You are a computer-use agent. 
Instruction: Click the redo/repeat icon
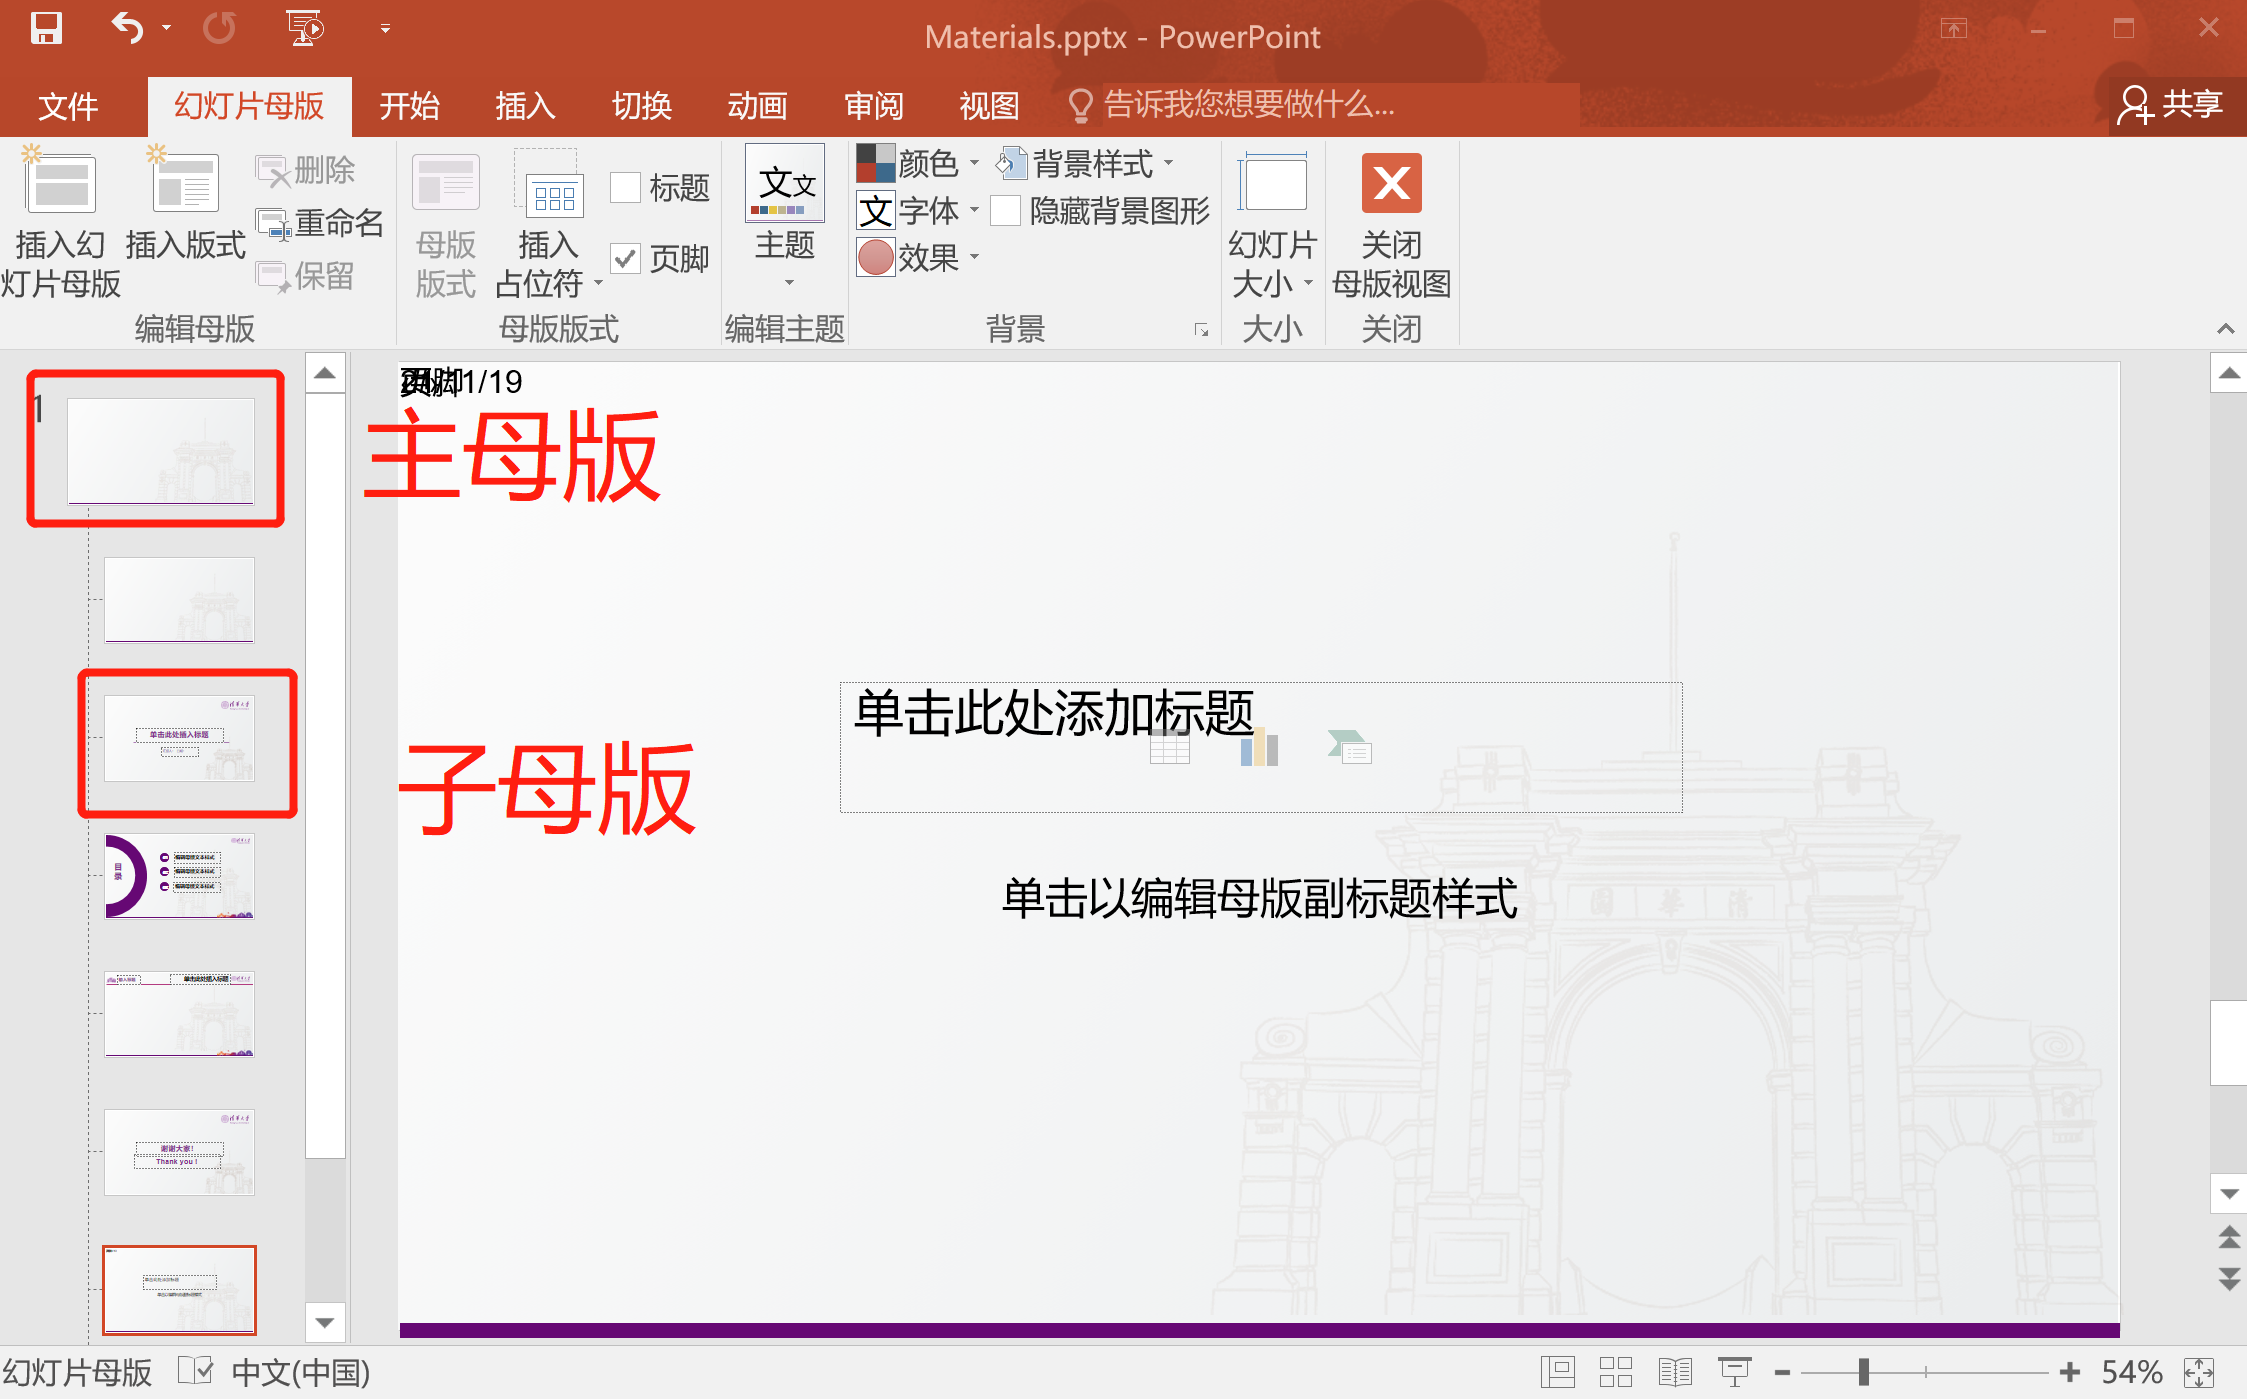click(219, 27)
